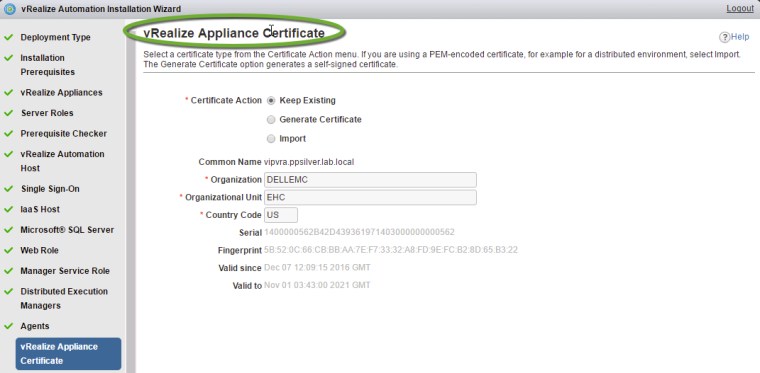Click checkmark icon beside Agents
Screen dimensions: 760x373
(8, 326)
